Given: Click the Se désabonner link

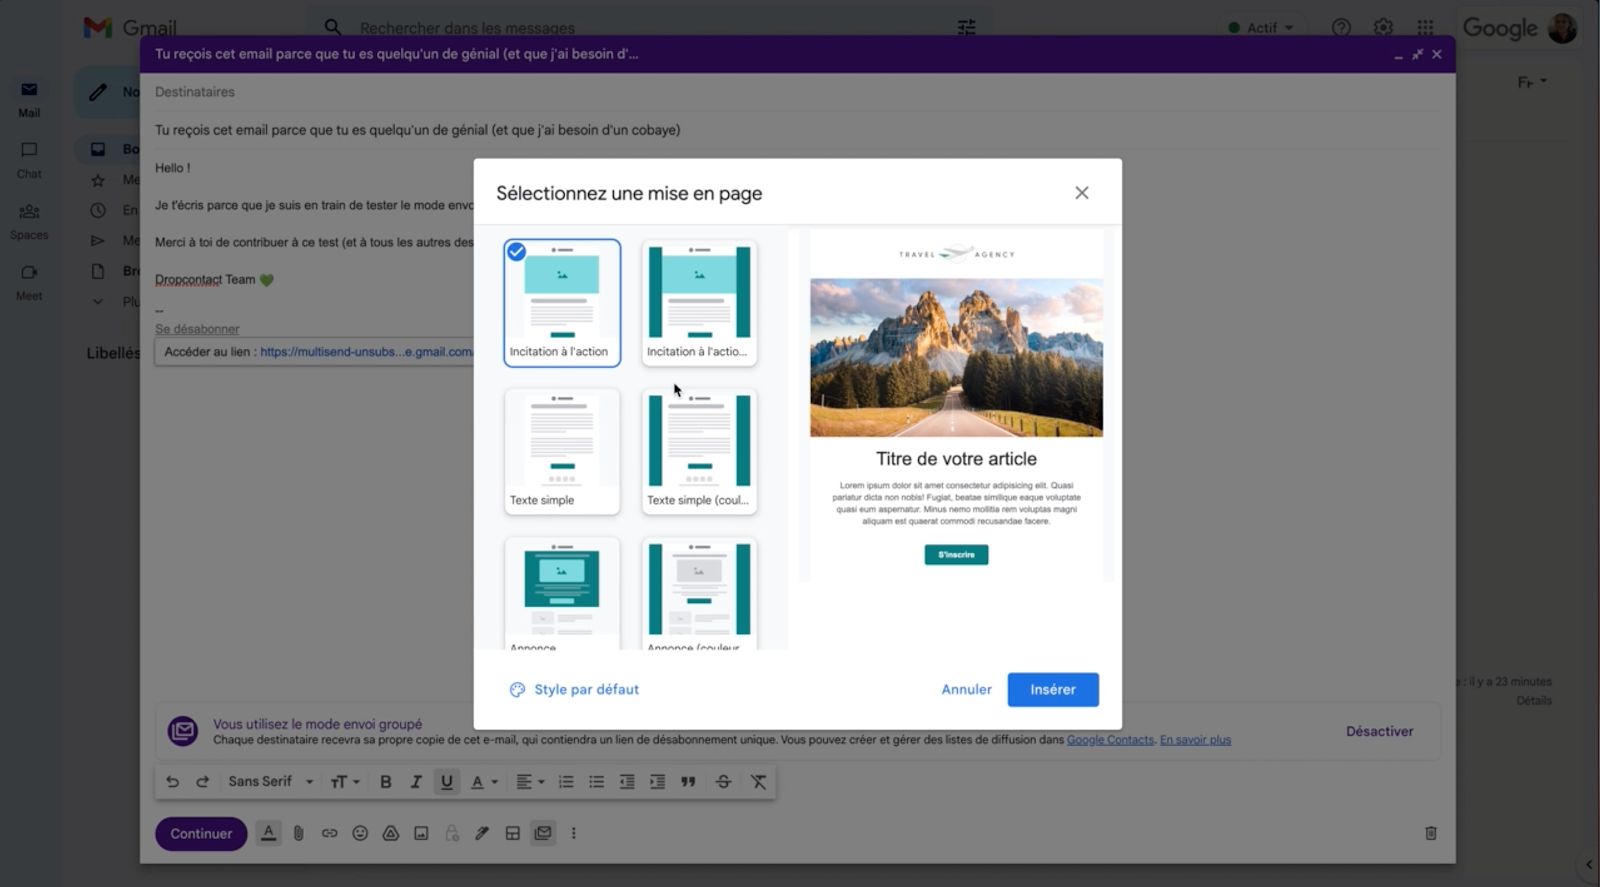Looking at the screenshot, I should pyautogui.click(x=197, y=329).
